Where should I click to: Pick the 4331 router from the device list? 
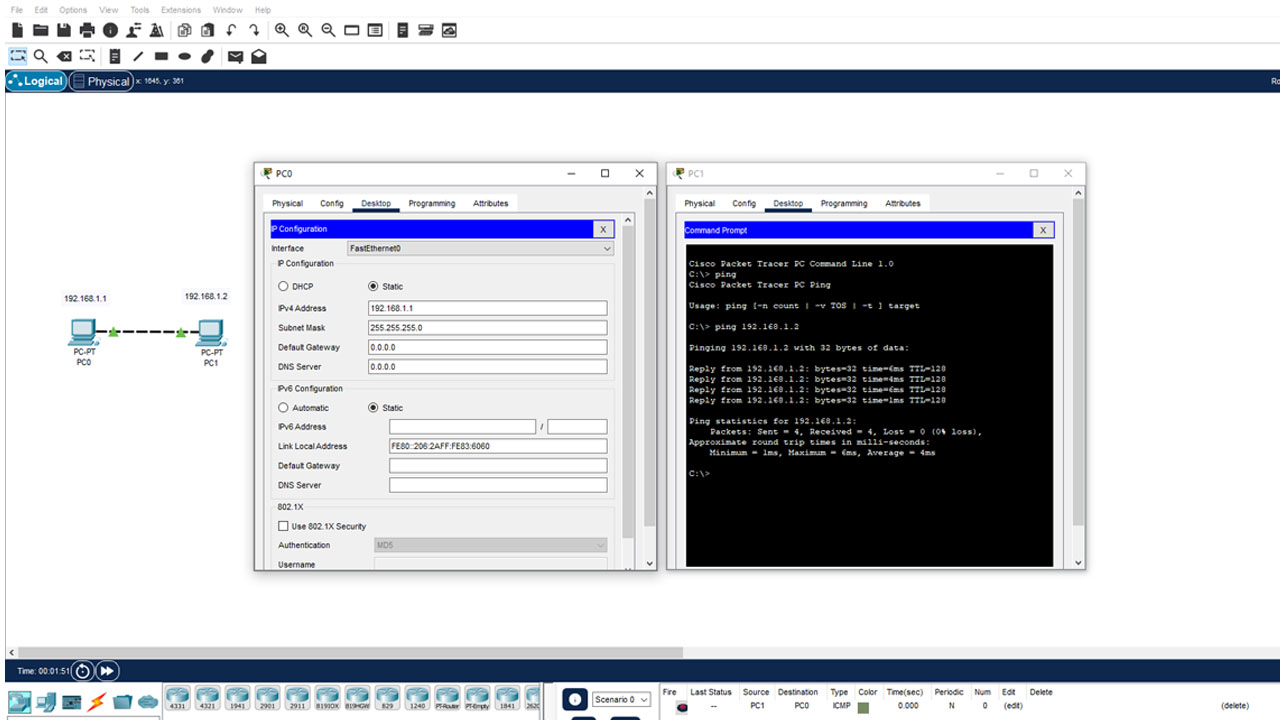click(177, 697)
